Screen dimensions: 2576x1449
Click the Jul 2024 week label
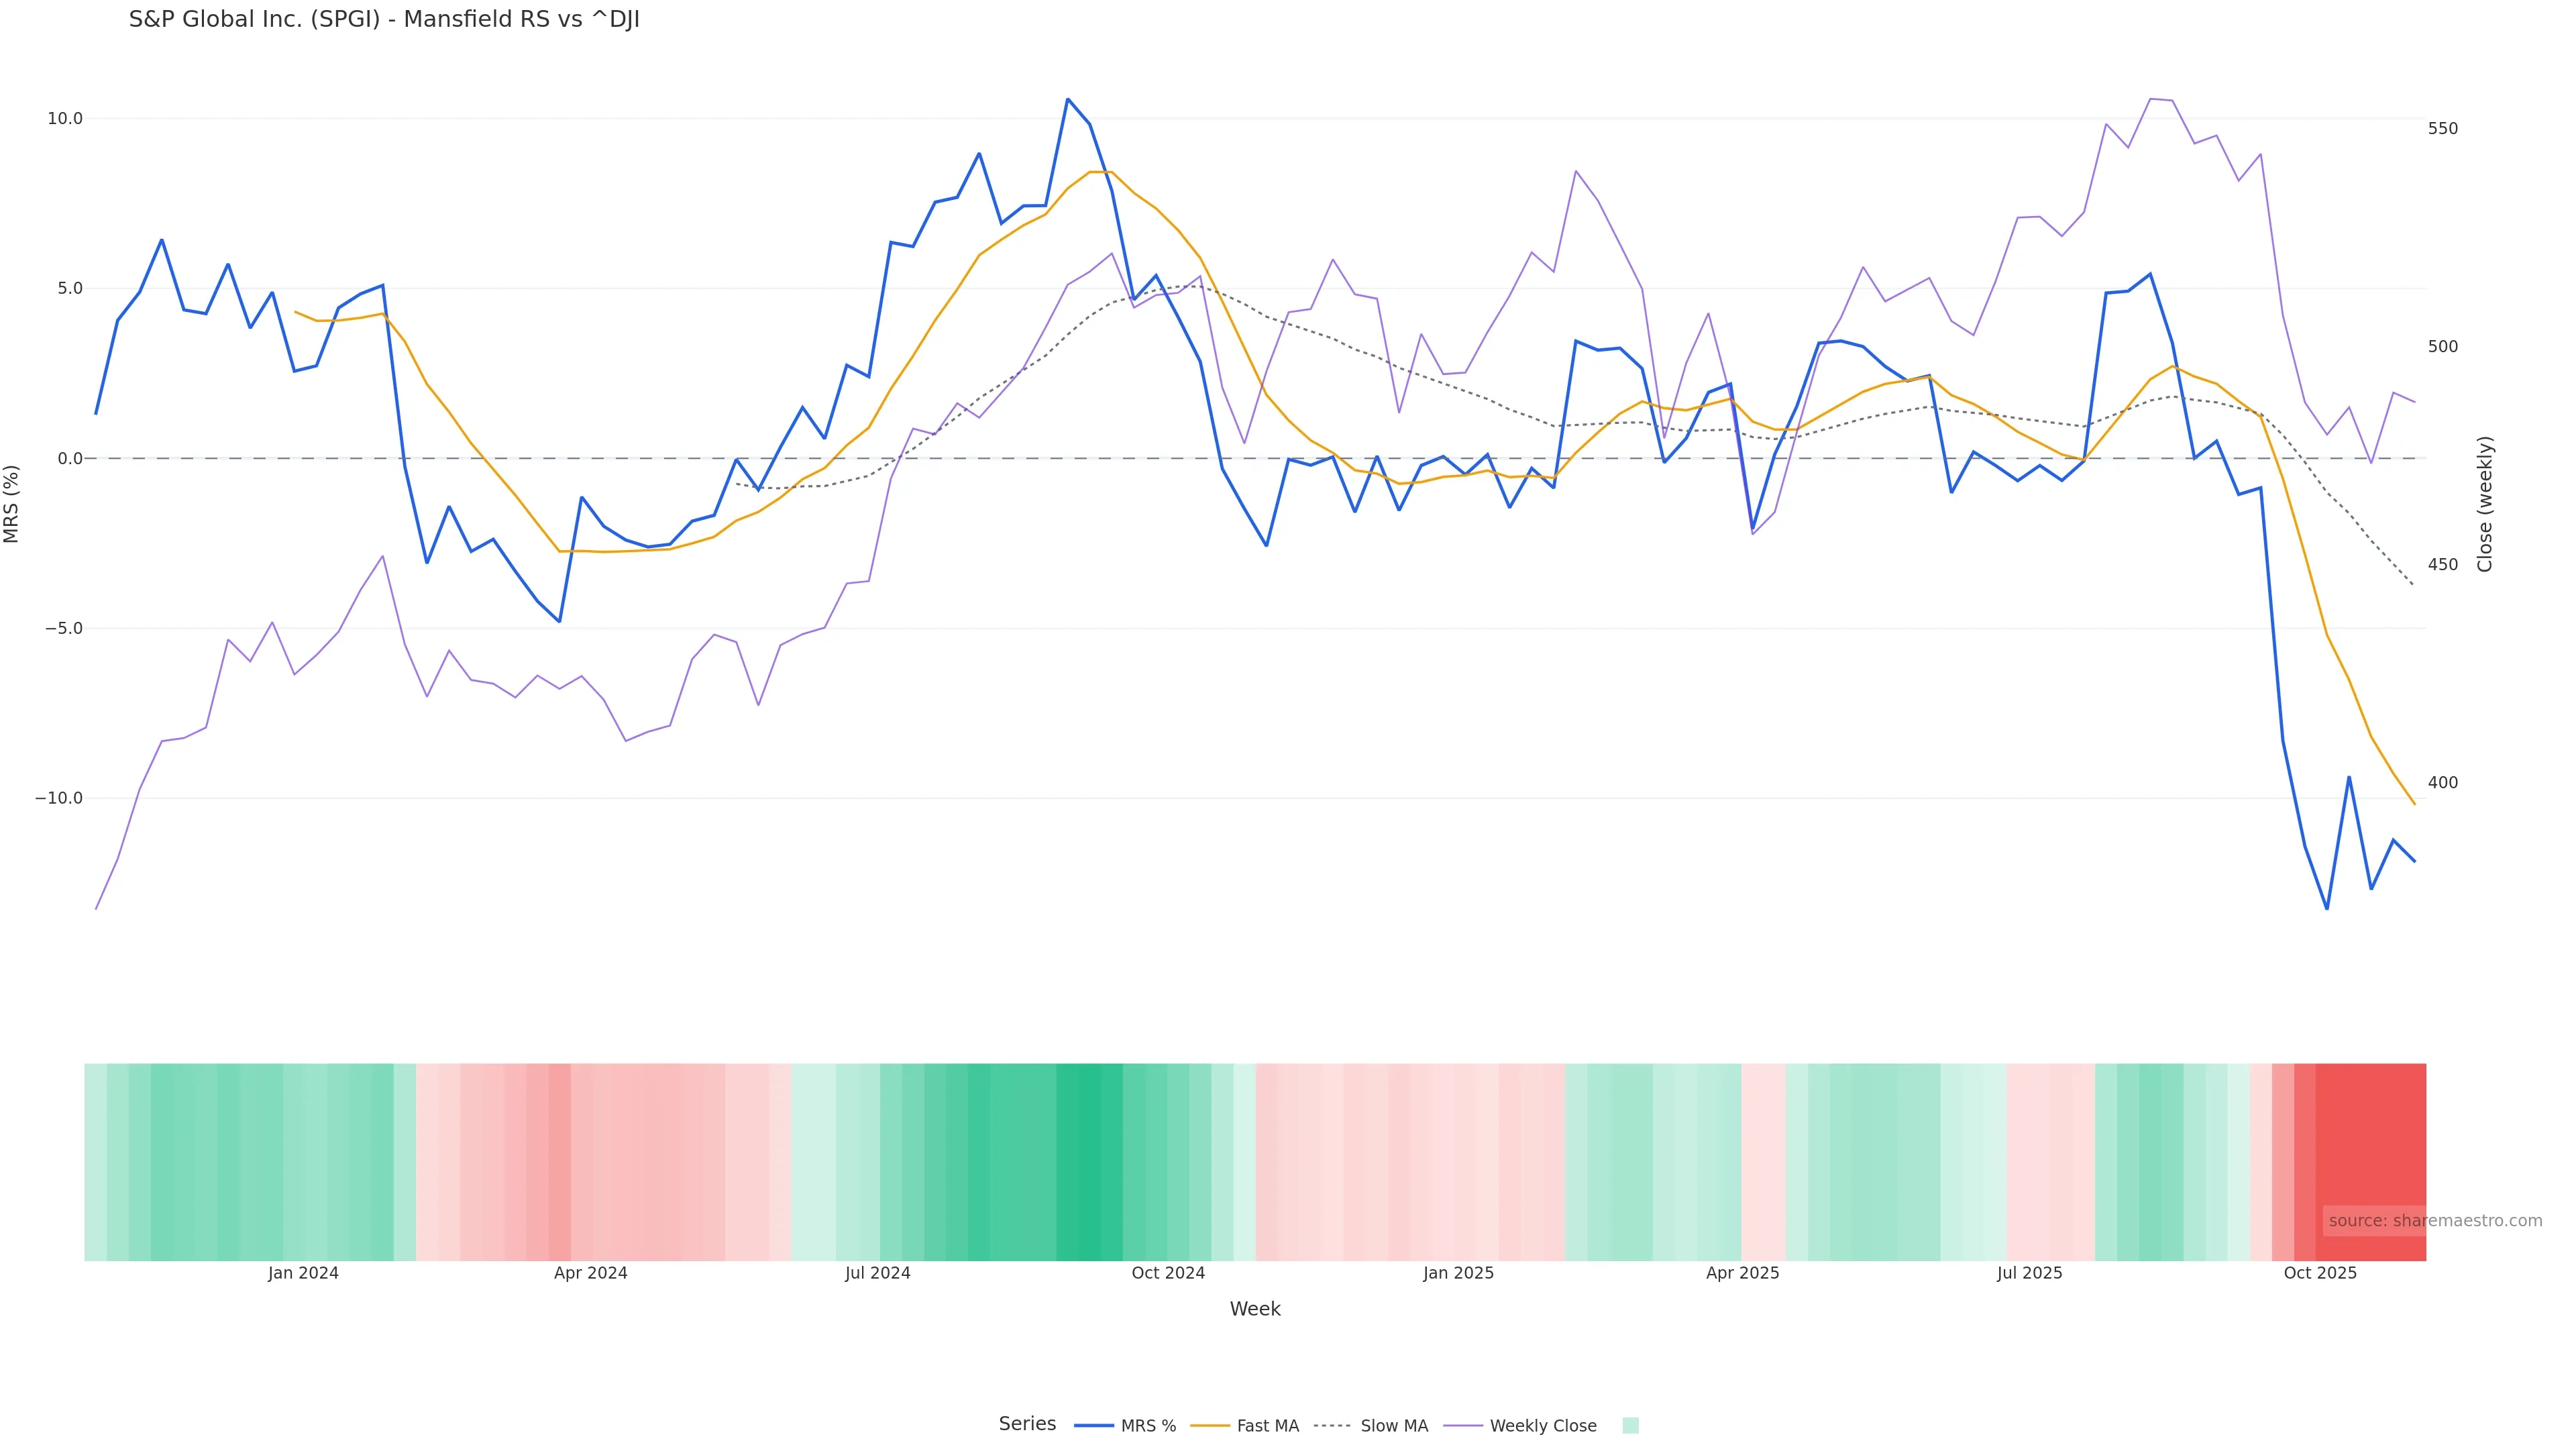877,1274
